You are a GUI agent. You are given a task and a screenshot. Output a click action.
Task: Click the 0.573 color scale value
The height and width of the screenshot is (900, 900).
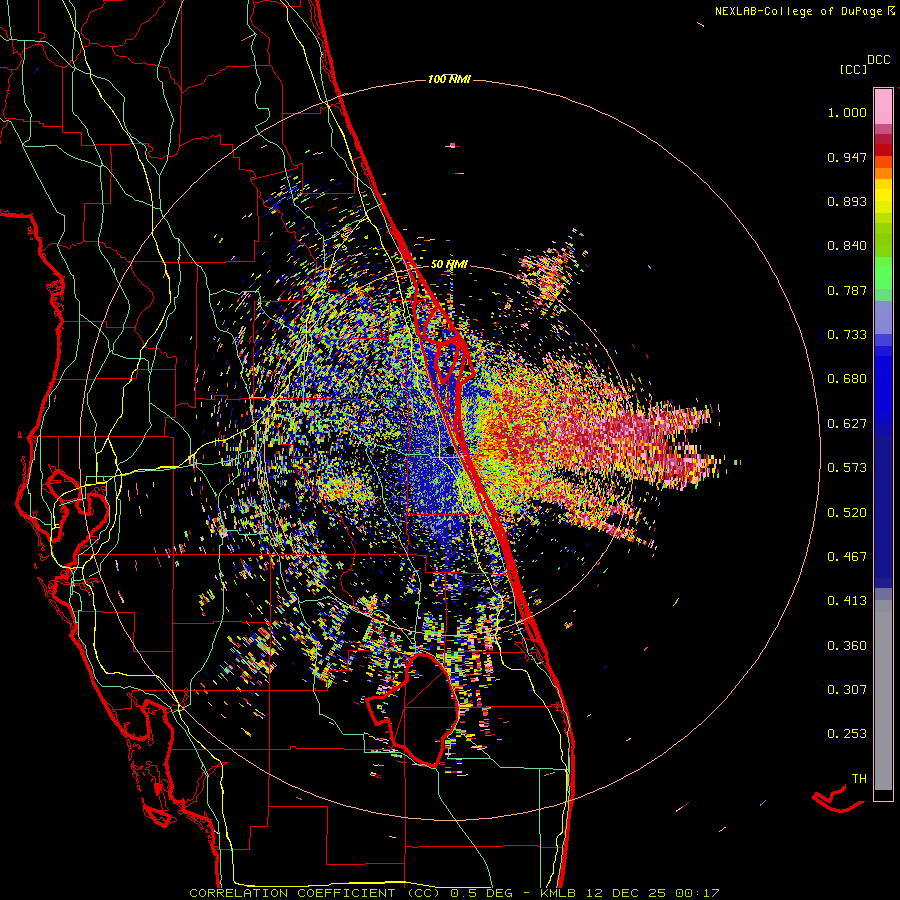(847, 468)
